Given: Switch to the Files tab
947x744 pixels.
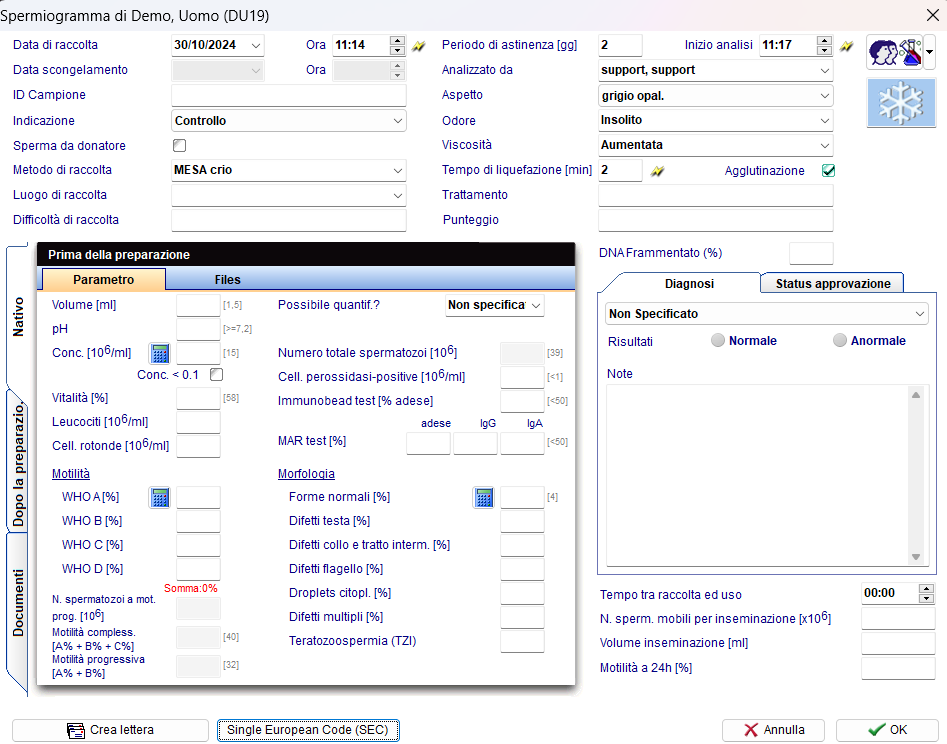Looking at the screenshot, I should pyautogui.click(x=228, y=280).
